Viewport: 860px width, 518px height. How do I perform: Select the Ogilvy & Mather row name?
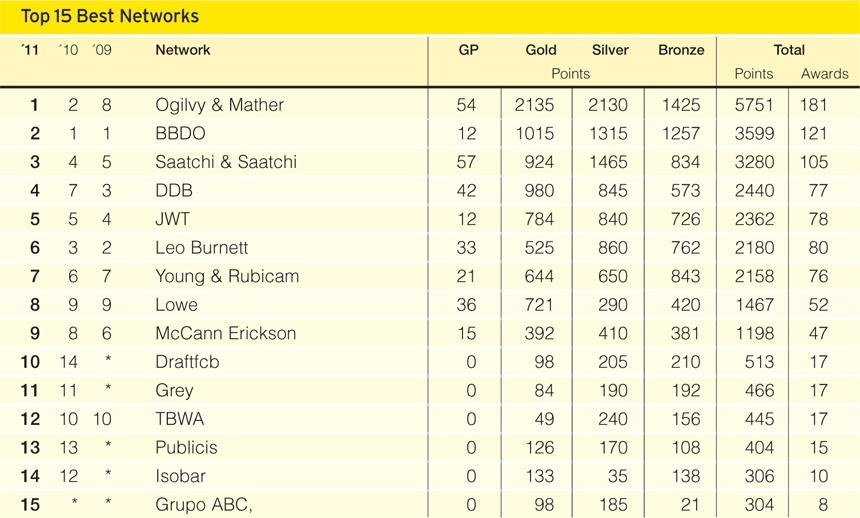pyautogui.click(x=219, y=105)
